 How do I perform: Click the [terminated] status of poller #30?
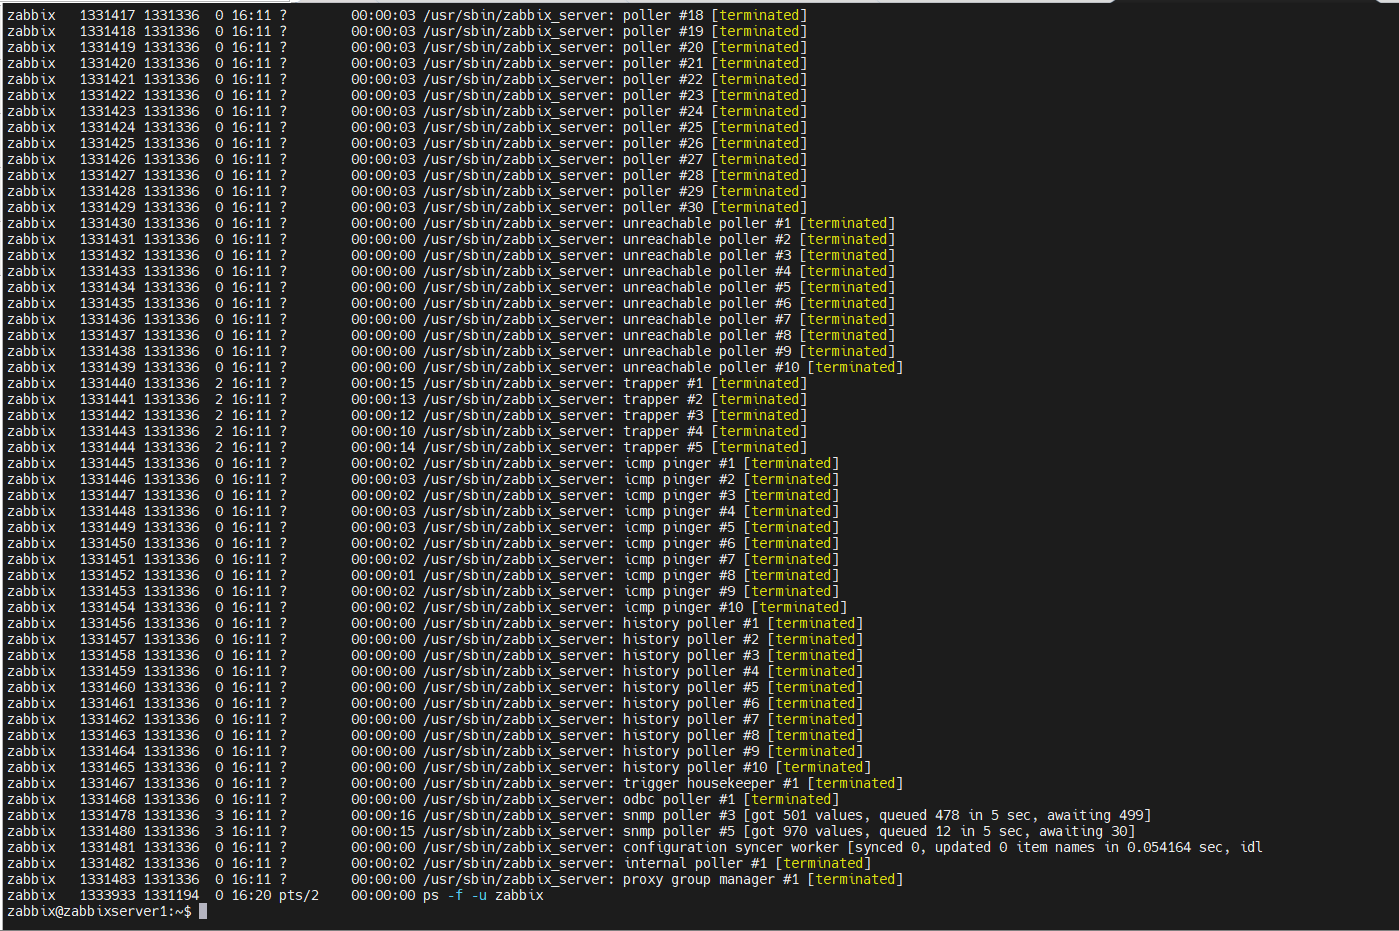[759, 207]
